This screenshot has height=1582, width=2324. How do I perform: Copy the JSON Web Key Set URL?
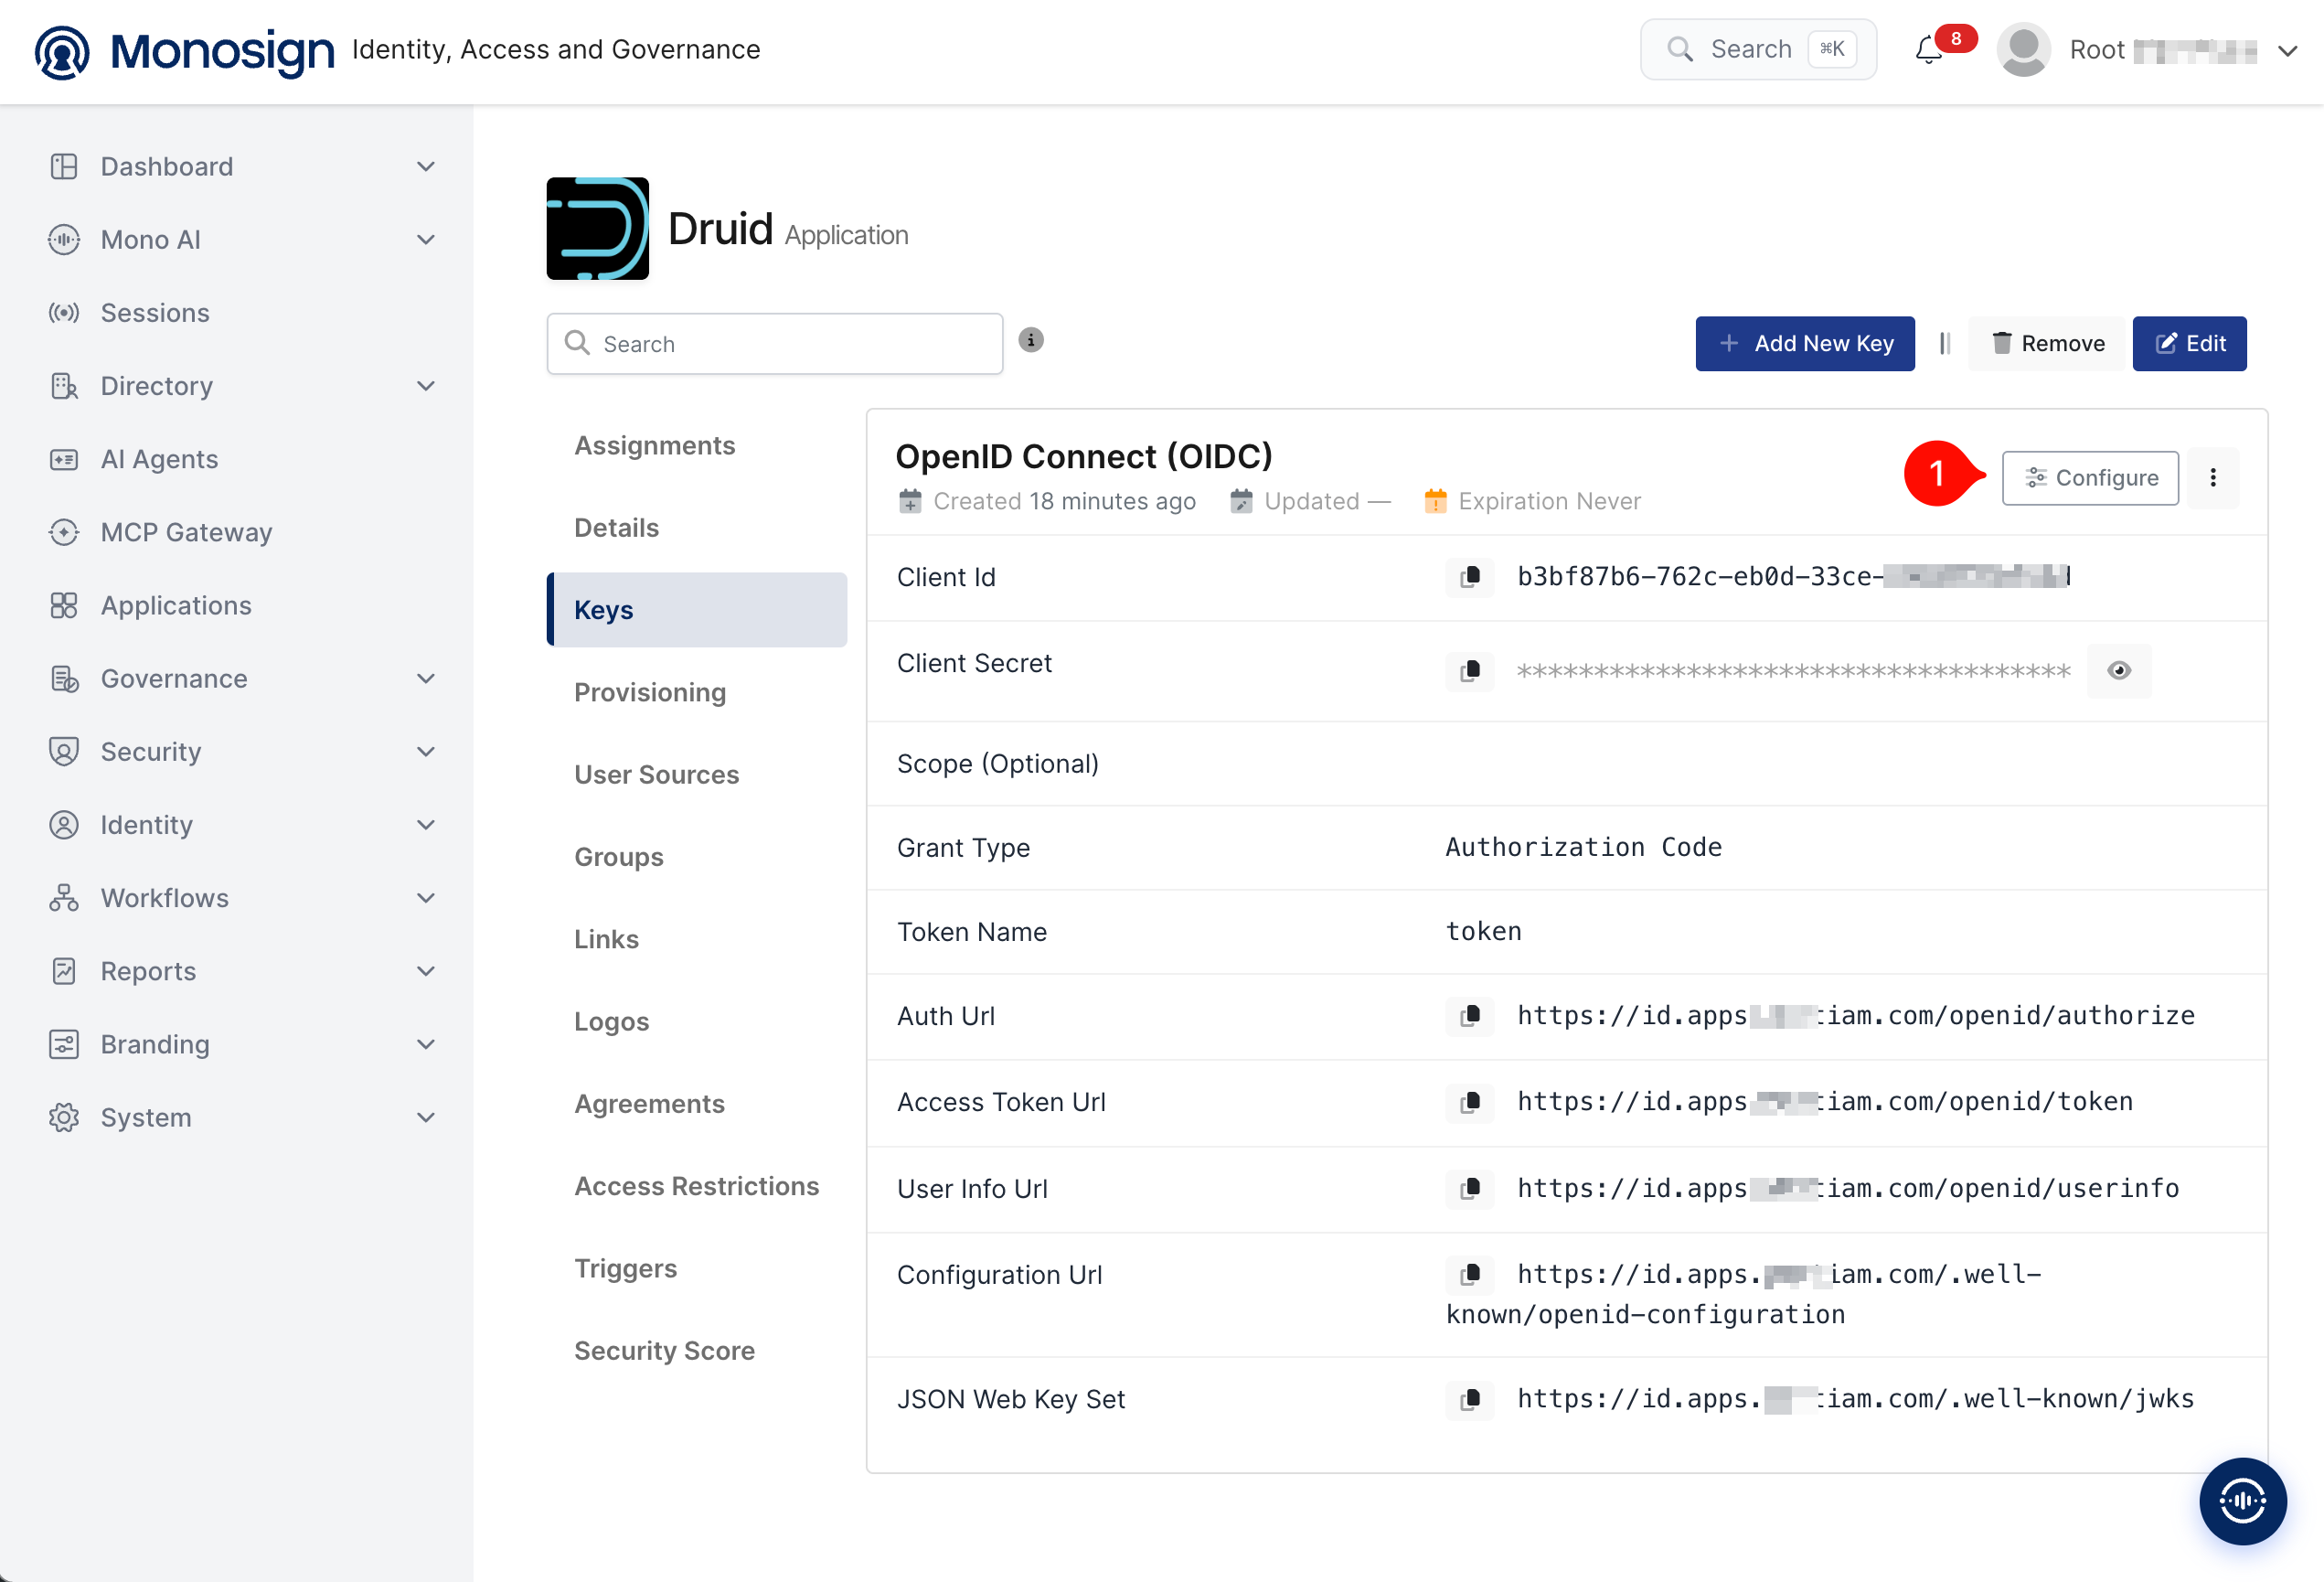tap(1470, 1399)
